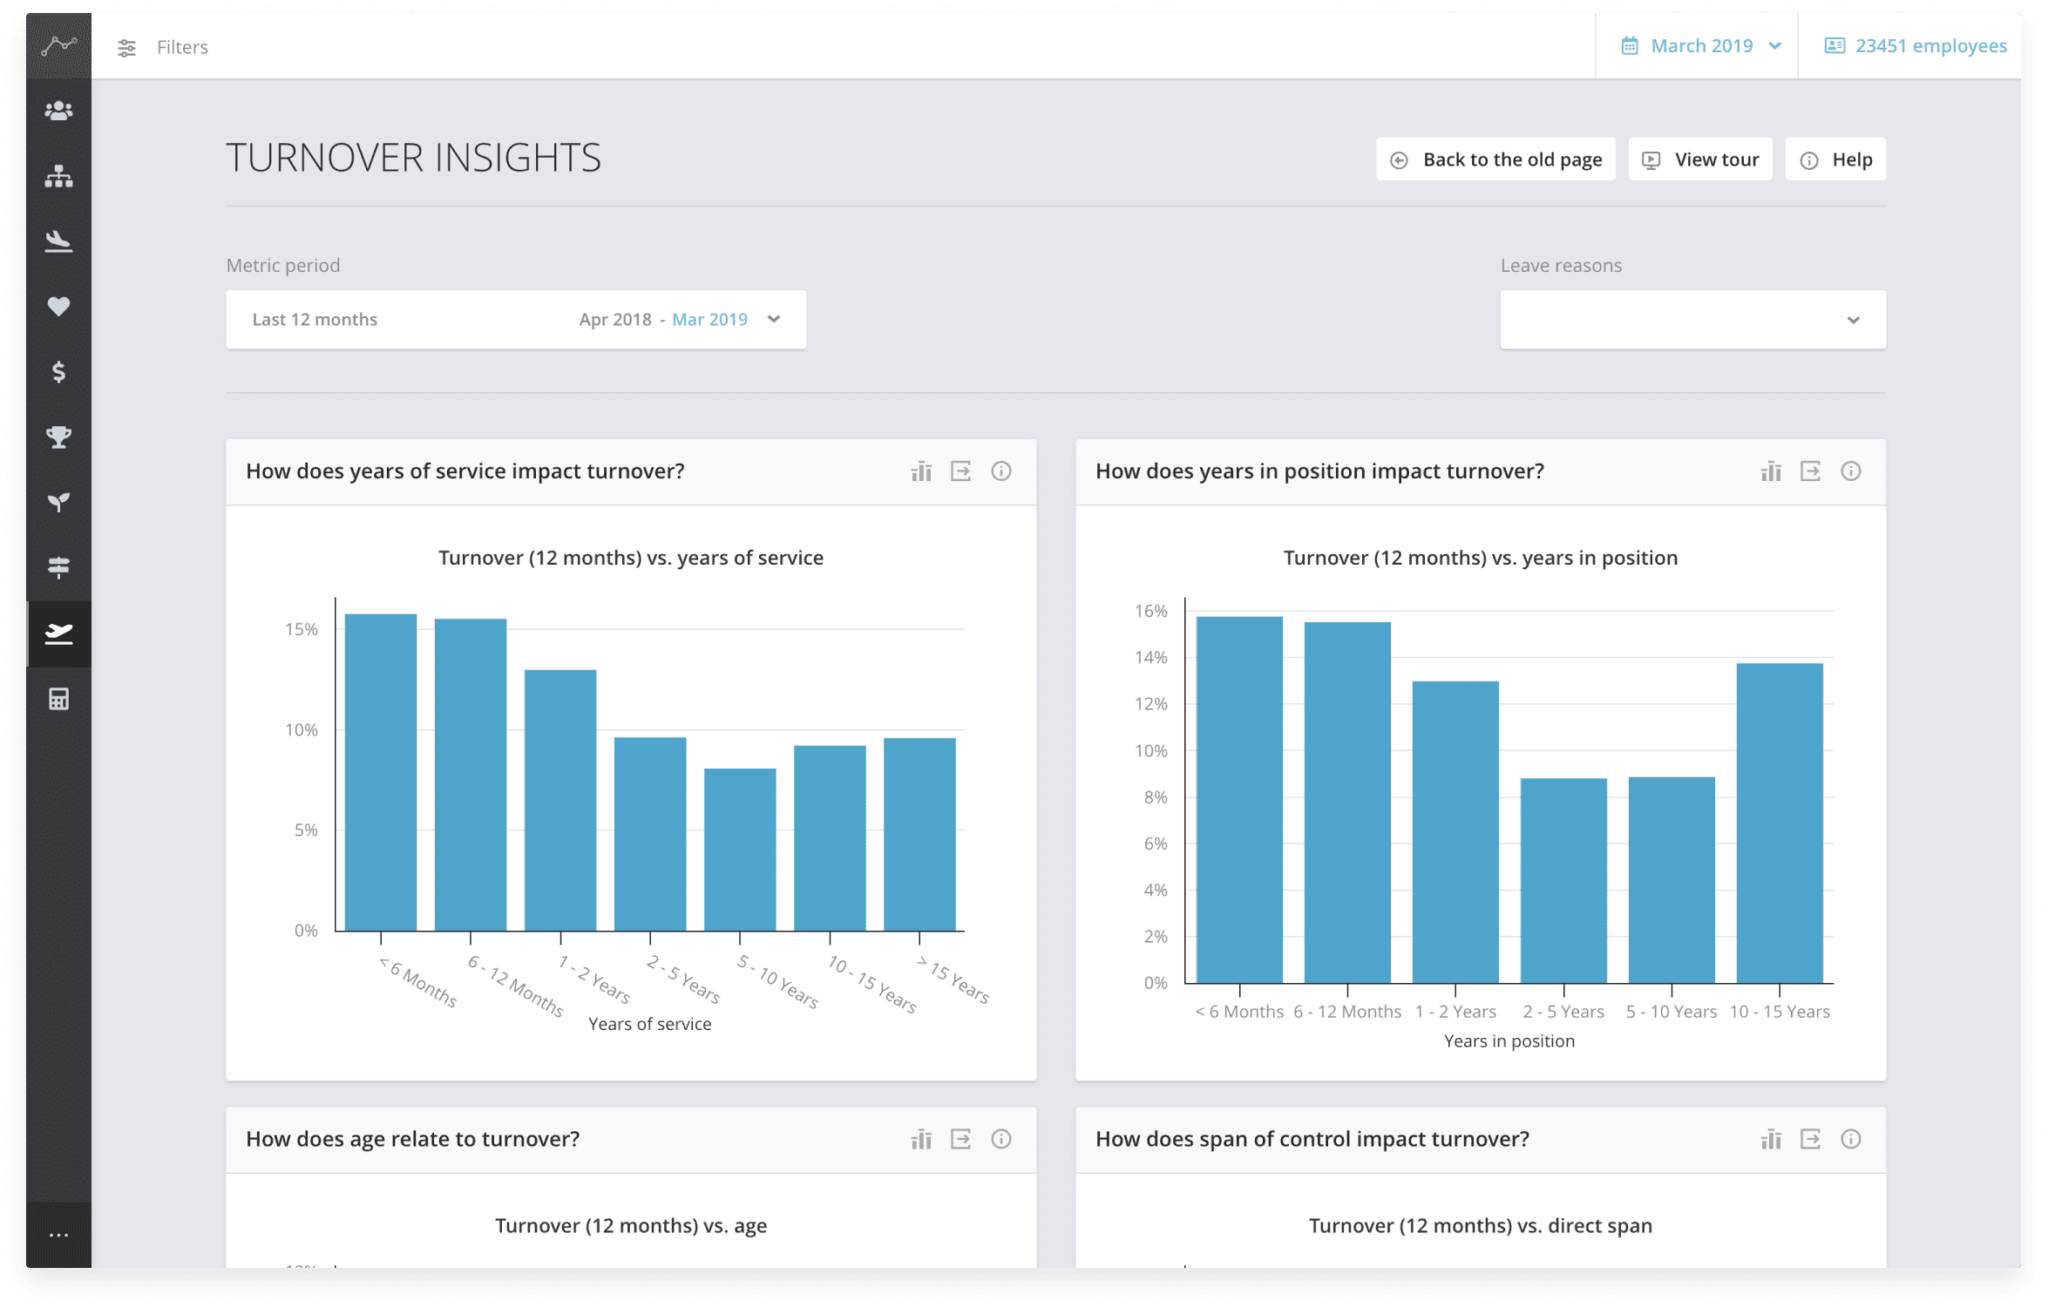This screenshot has width=2048, height=1308.
Task: Toggle chart display mode on the age chart card
Action: (x=920, y=1139)
